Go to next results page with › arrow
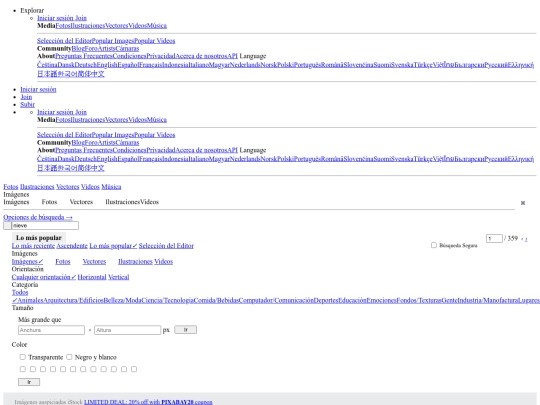Viewport: 540px width, 405px height. (x=526, y=239)
